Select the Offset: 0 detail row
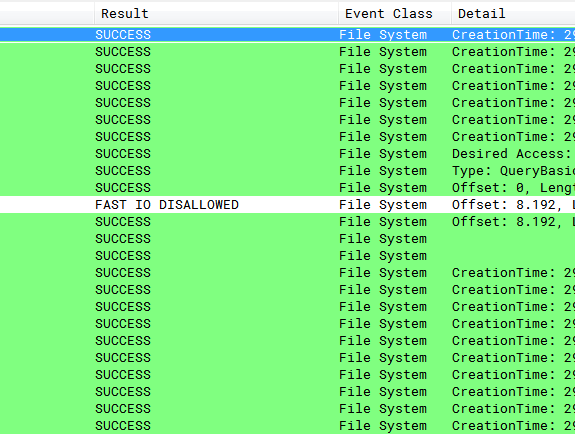Image resolution: width=575 pixels, height=441 pixels. [288, 188]
